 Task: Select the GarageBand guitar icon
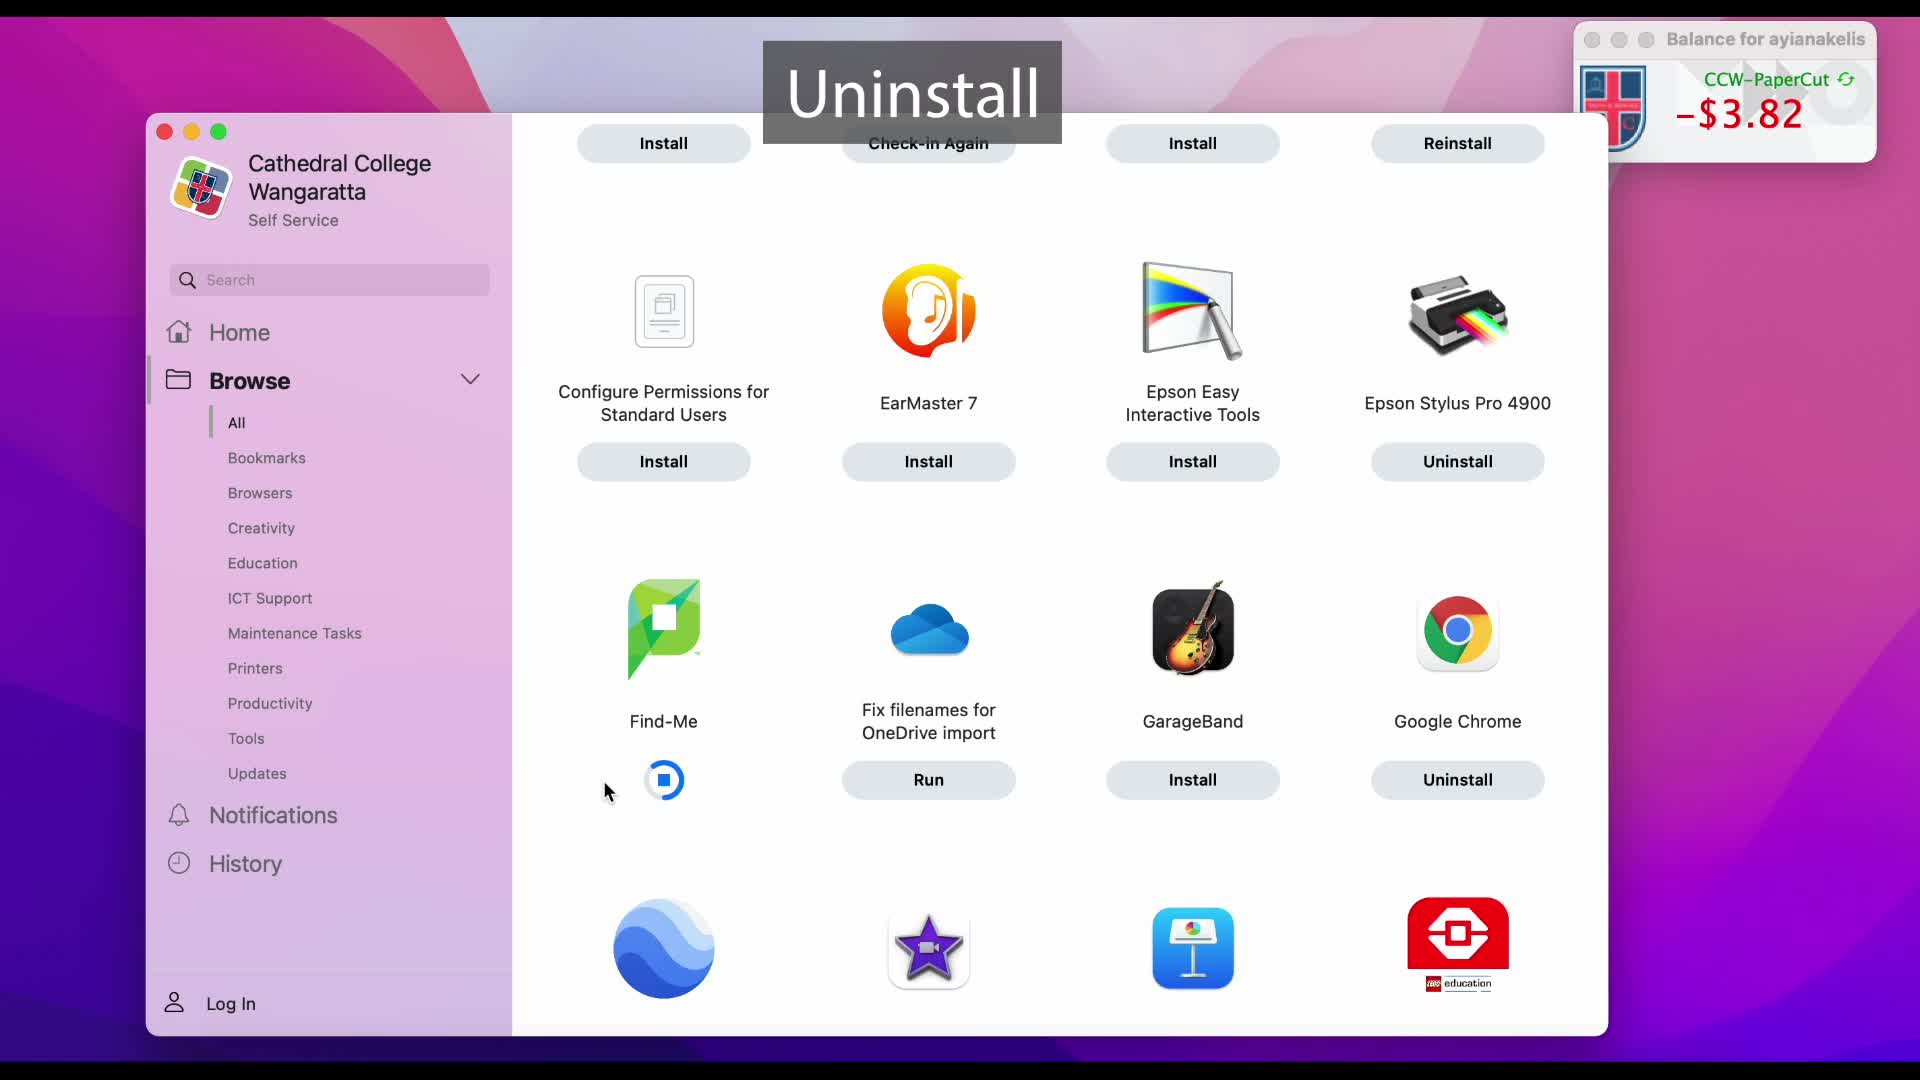click(1192, 629)
